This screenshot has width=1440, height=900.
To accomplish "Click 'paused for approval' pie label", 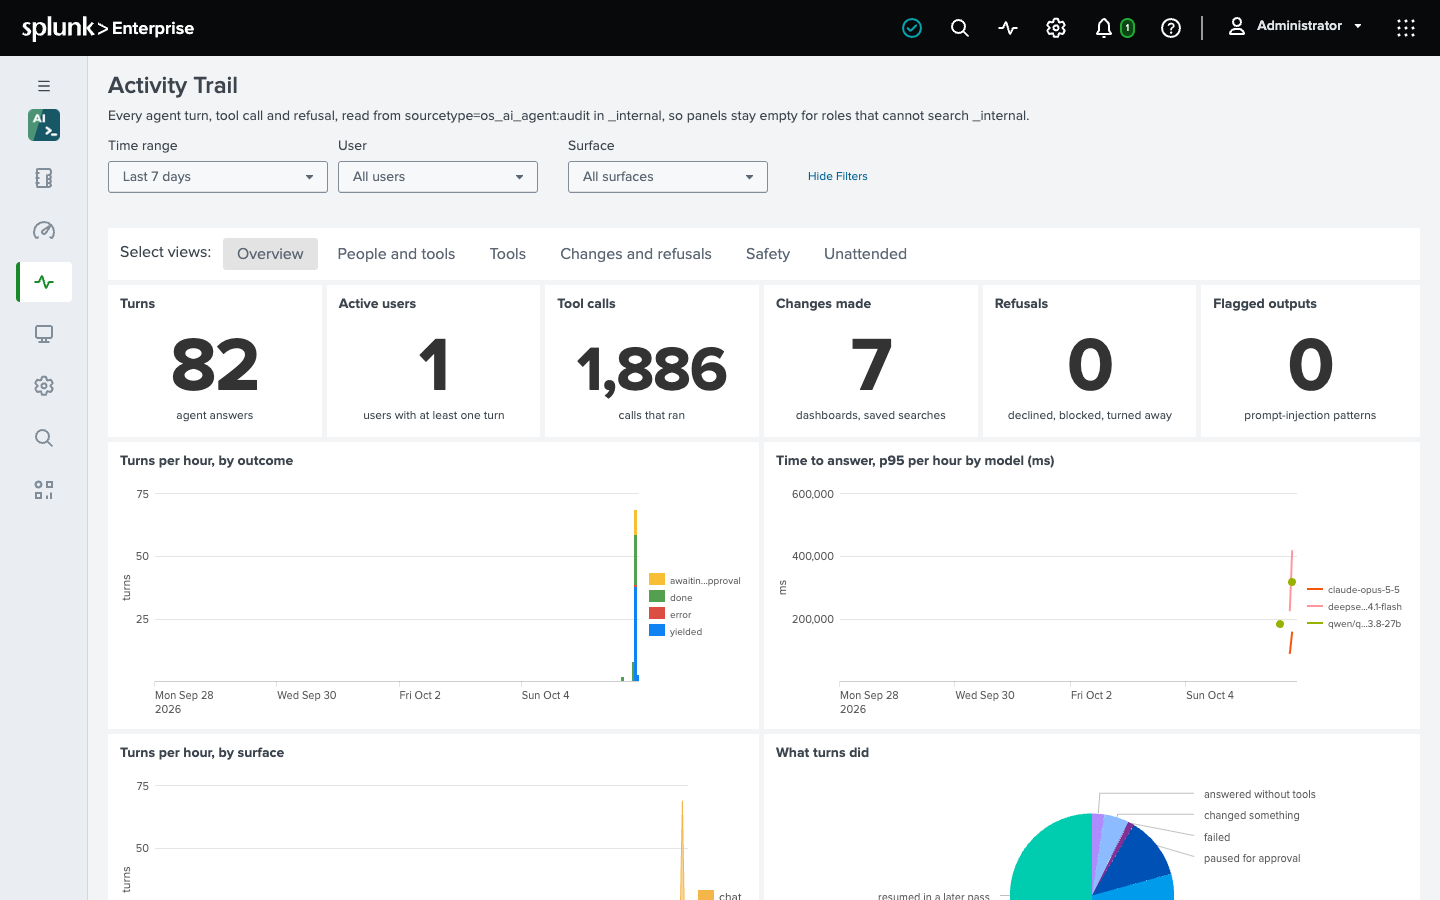I will point(1252,859).
